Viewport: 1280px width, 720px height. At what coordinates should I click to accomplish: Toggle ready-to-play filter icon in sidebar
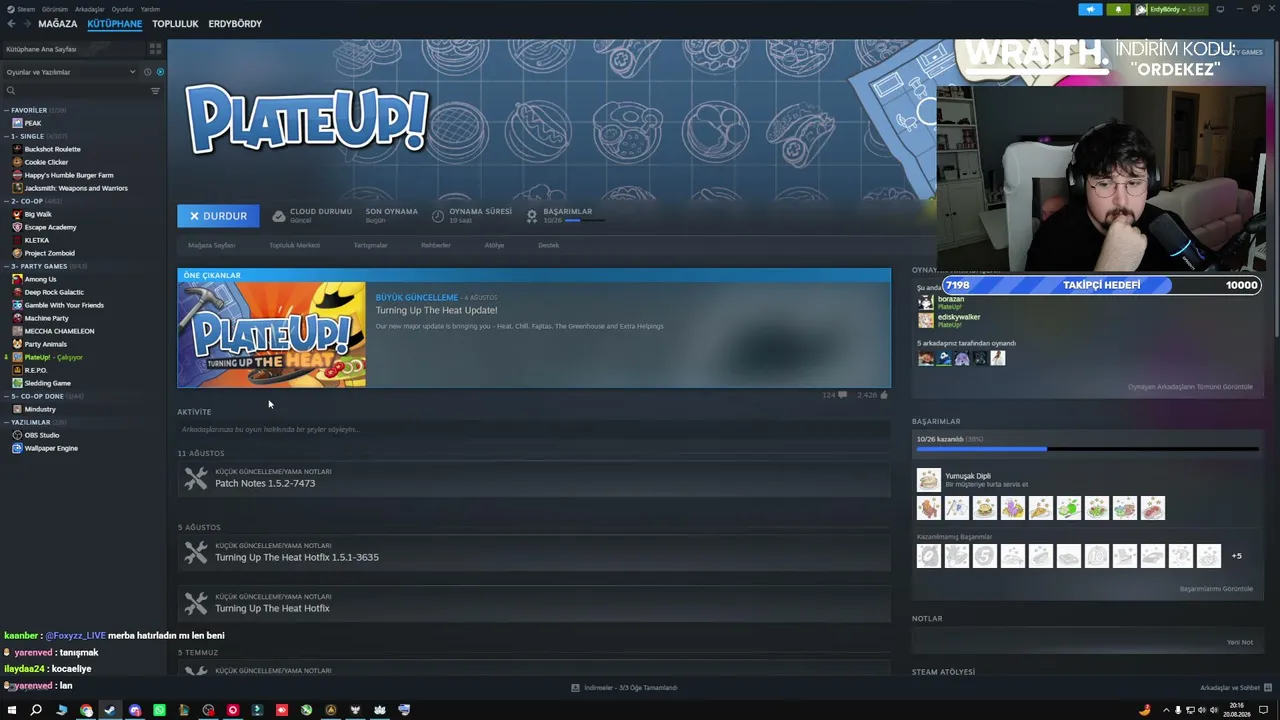pos(160,72)
